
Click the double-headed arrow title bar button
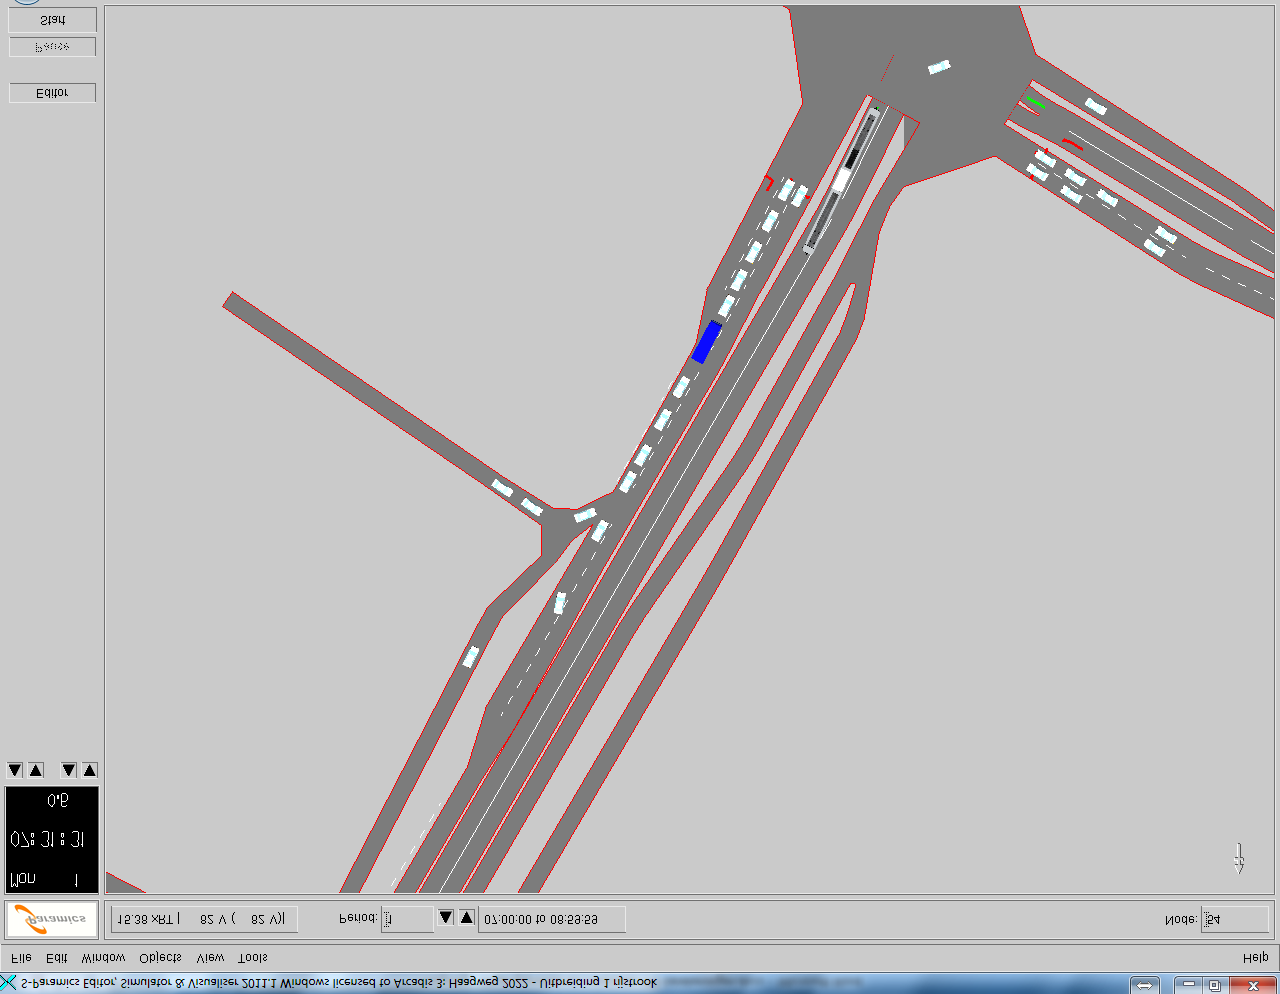point(1145,985)
